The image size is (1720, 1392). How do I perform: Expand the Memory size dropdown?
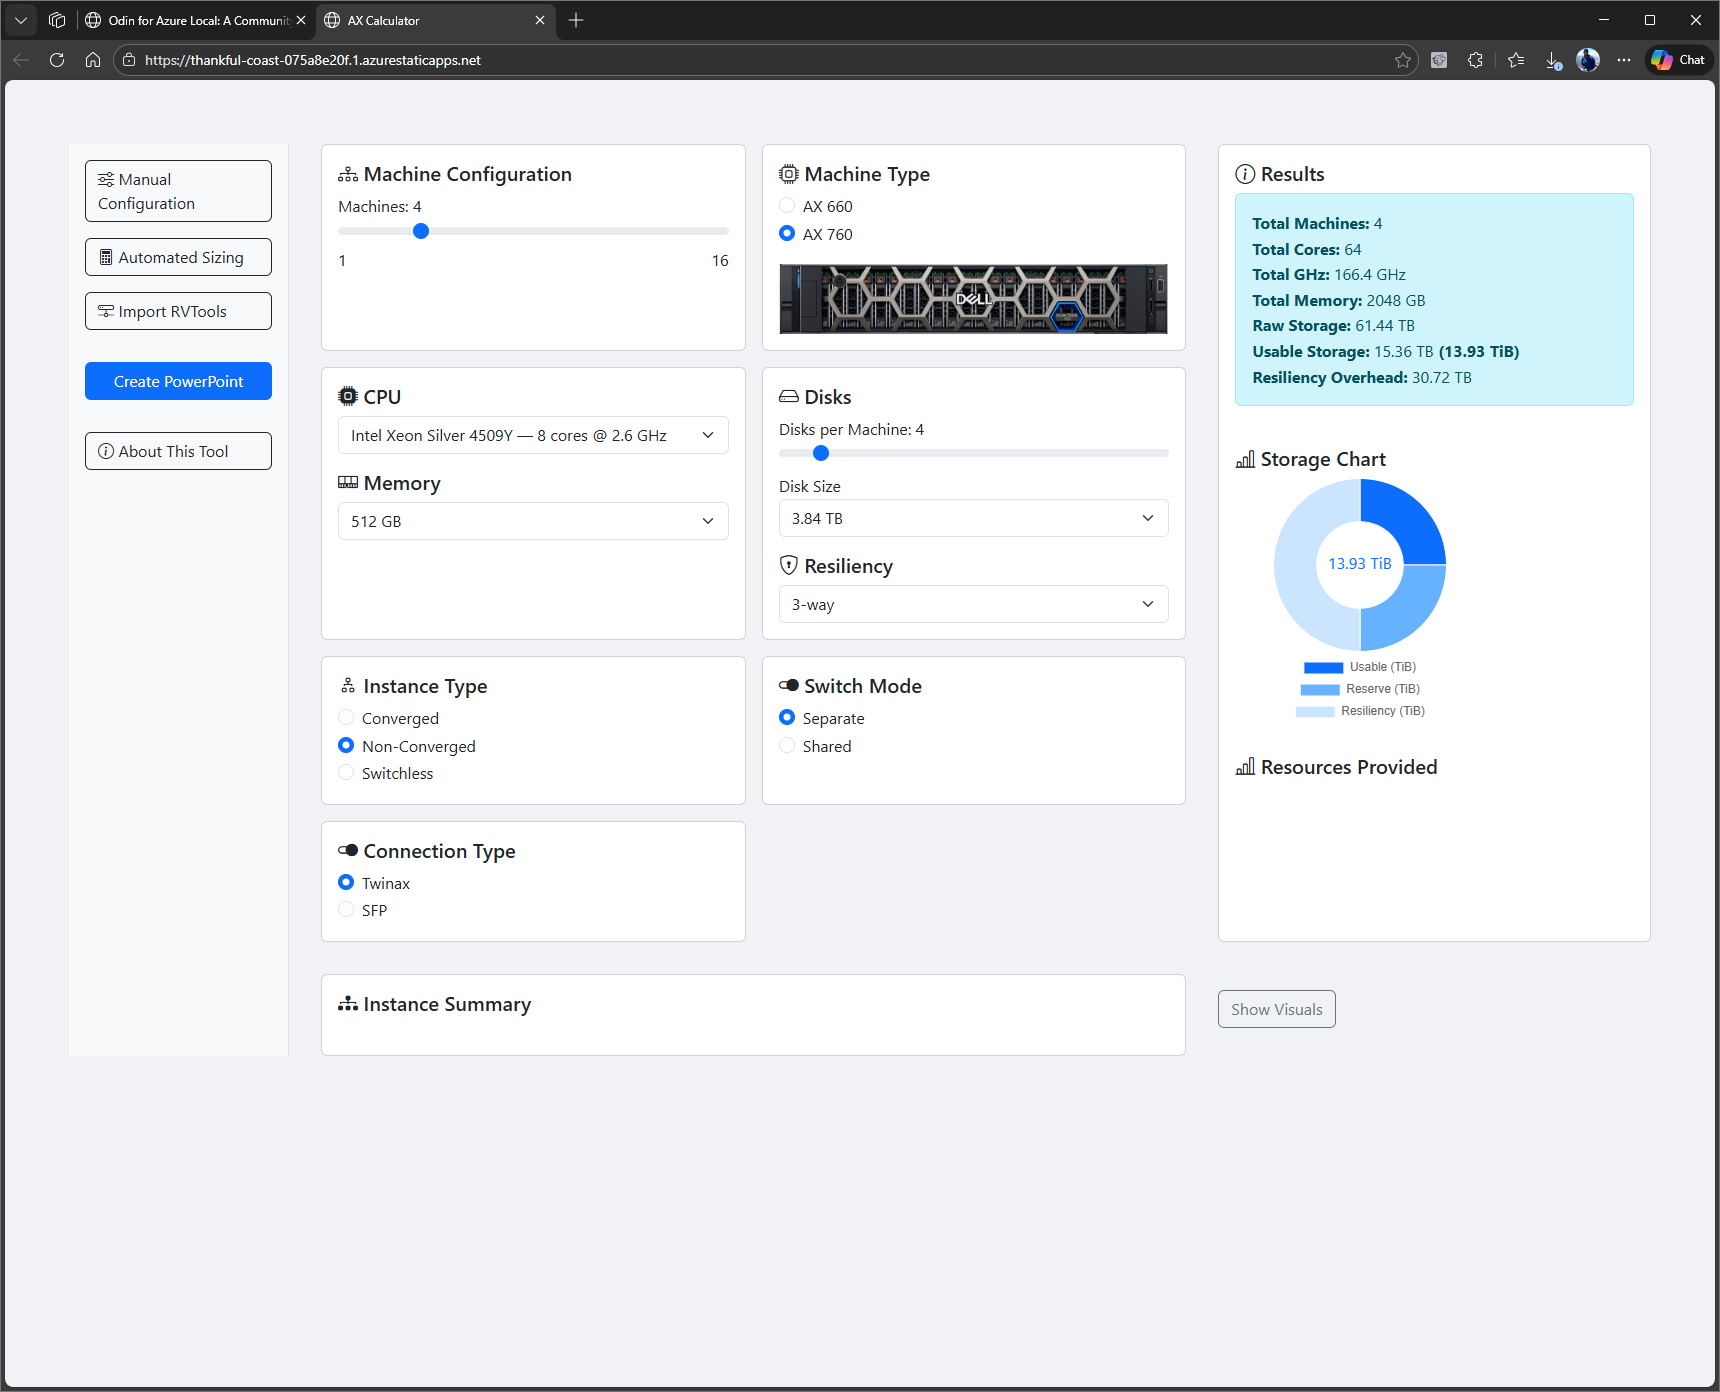pos(533,521)
